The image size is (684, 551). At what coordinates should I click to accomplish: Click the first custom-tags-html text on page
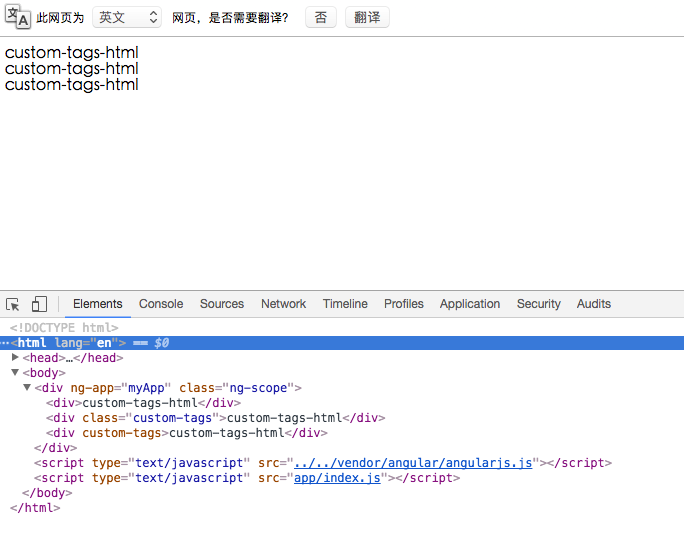[x=72, y=53]
